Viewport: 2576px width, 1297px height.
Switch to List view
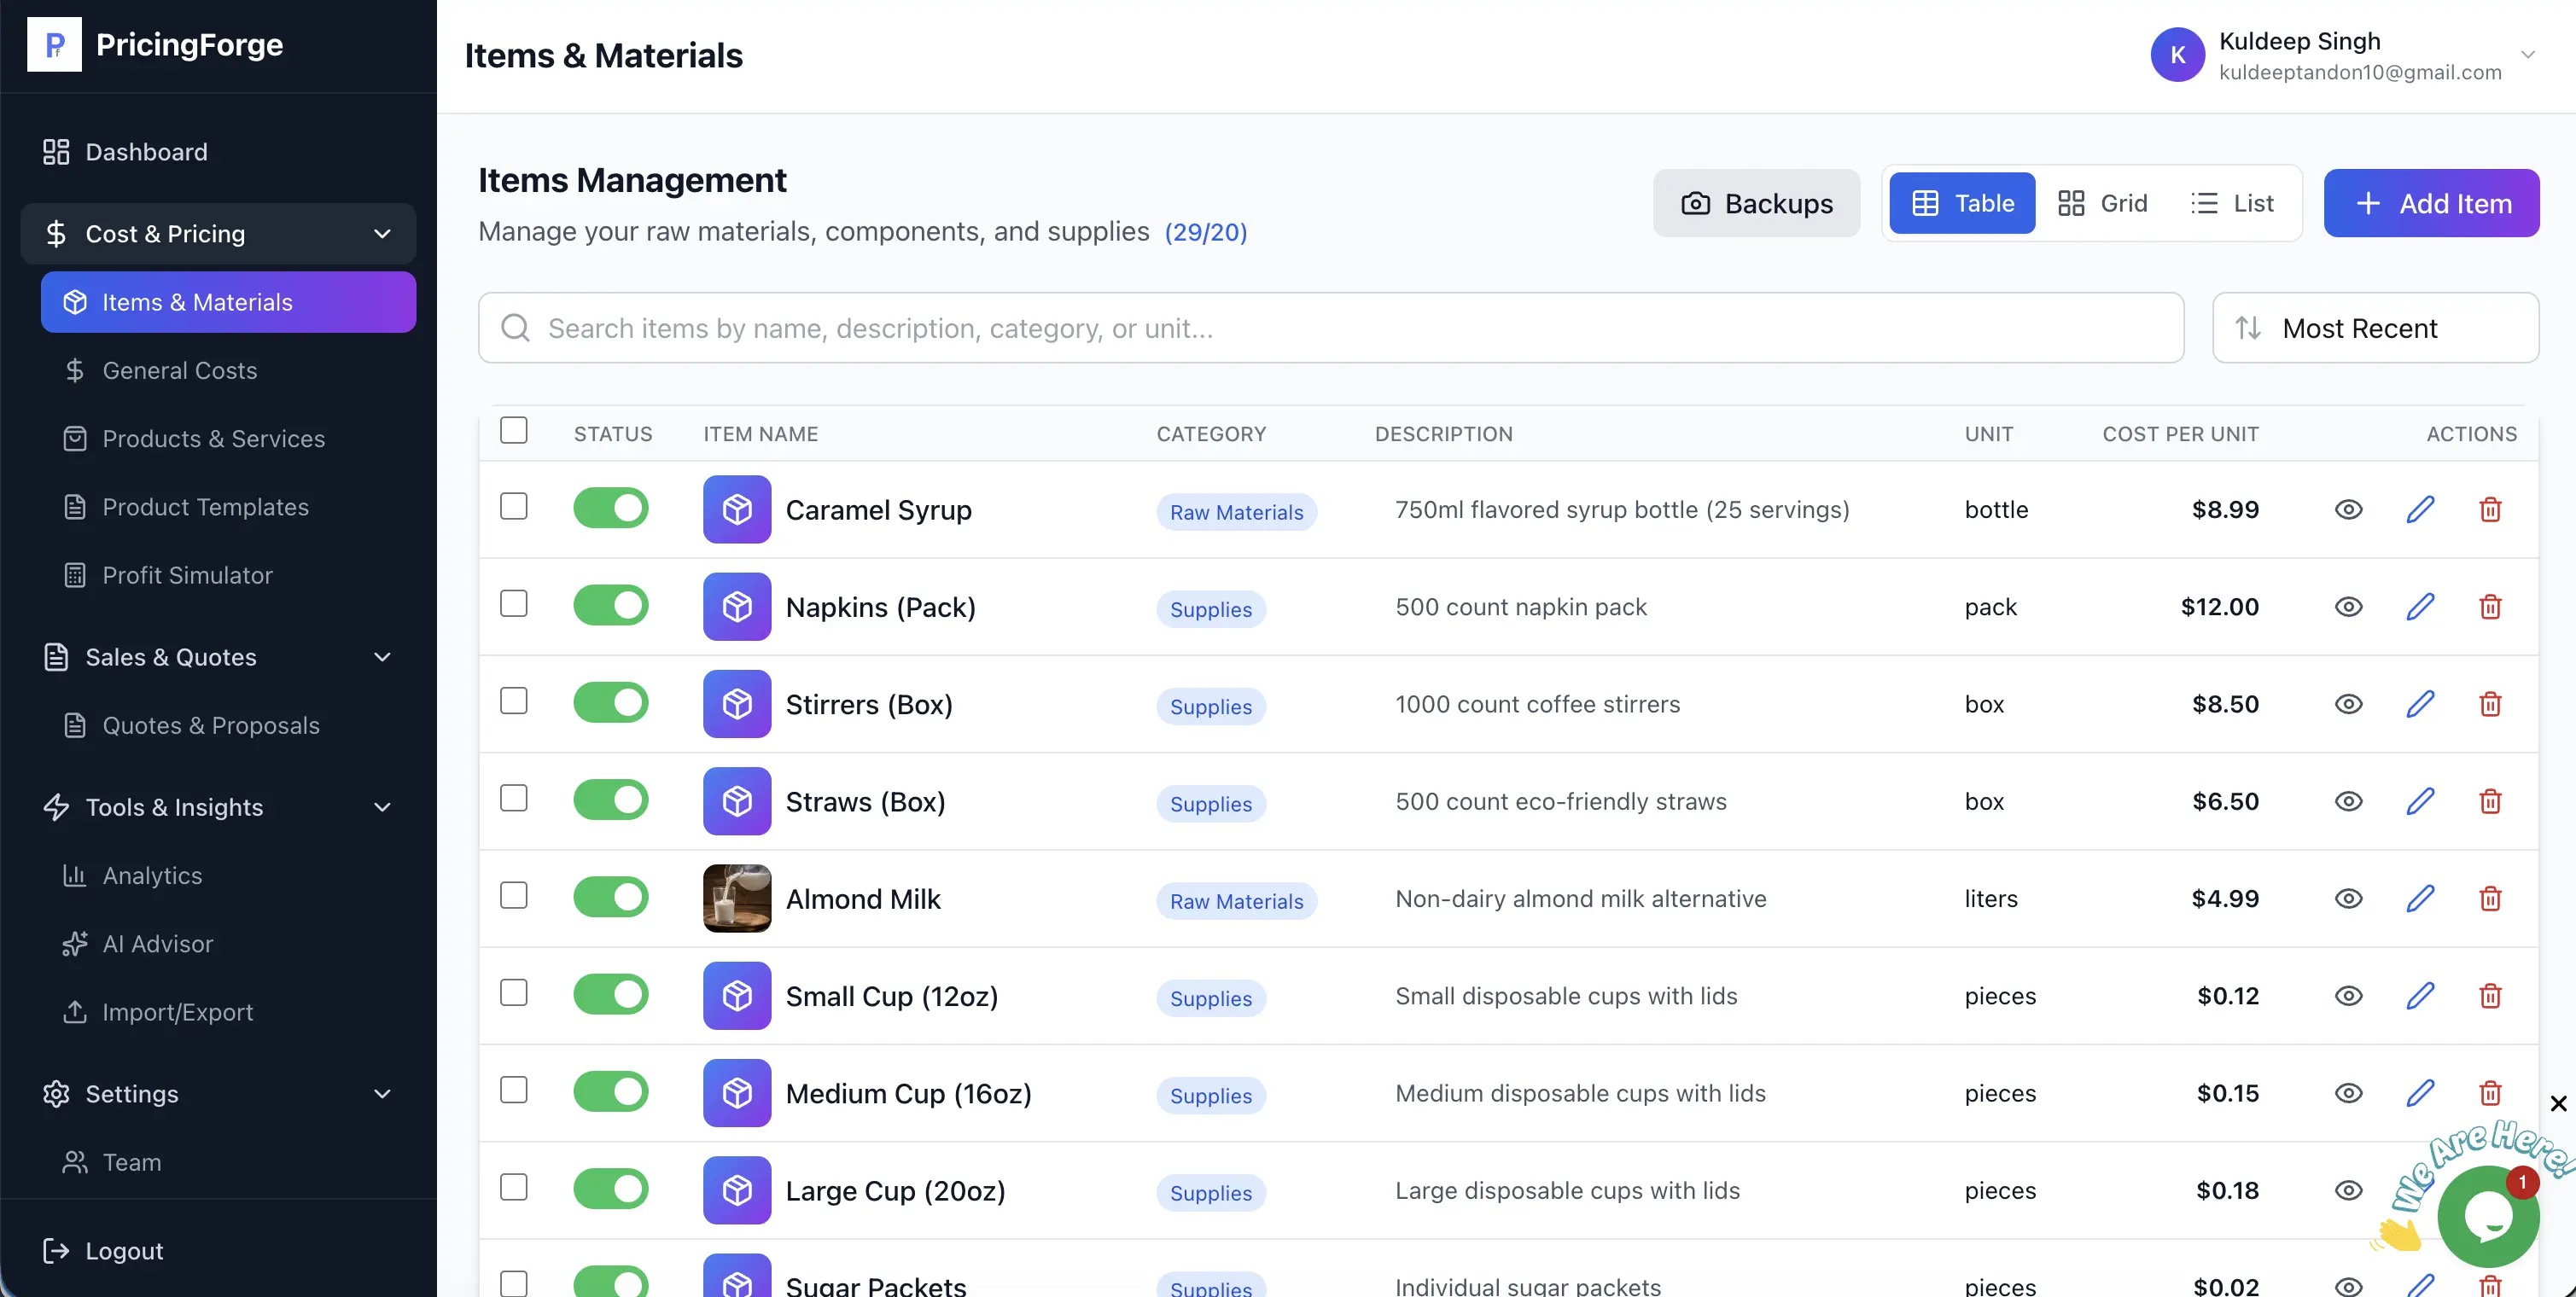tap(2234, 202)
